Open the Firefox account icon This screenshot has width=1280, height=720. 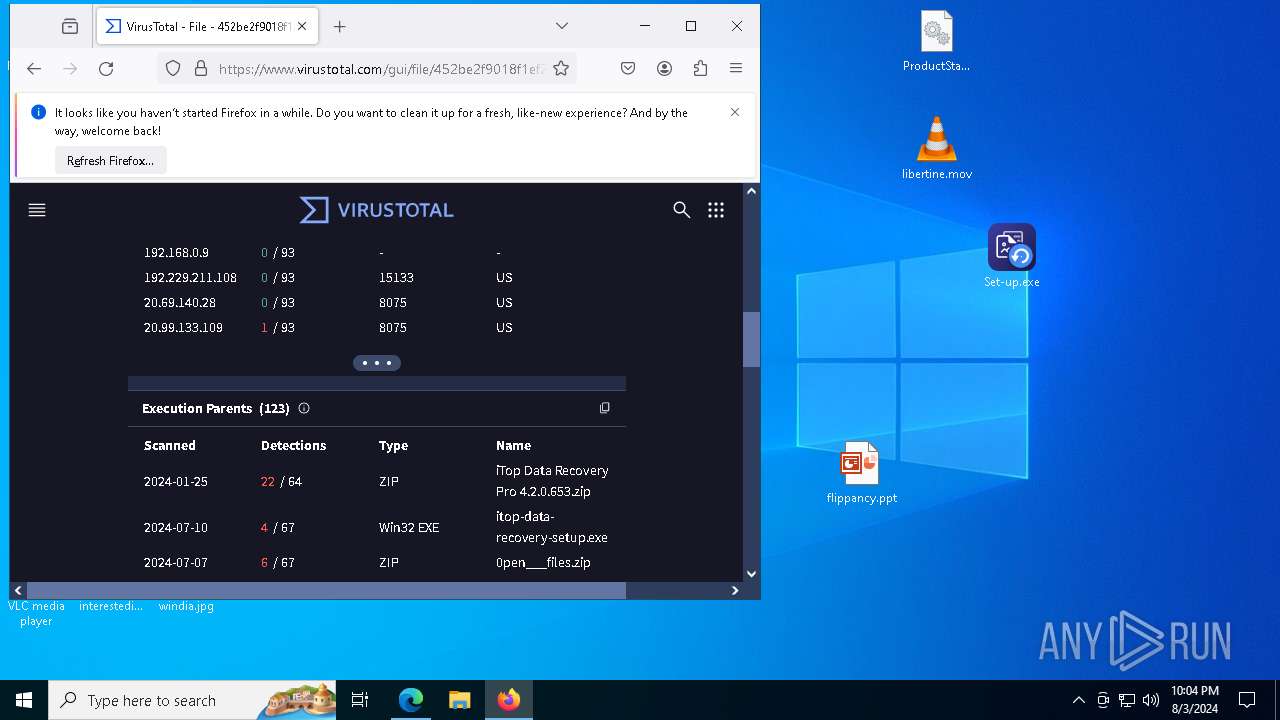tap(664, 68)
